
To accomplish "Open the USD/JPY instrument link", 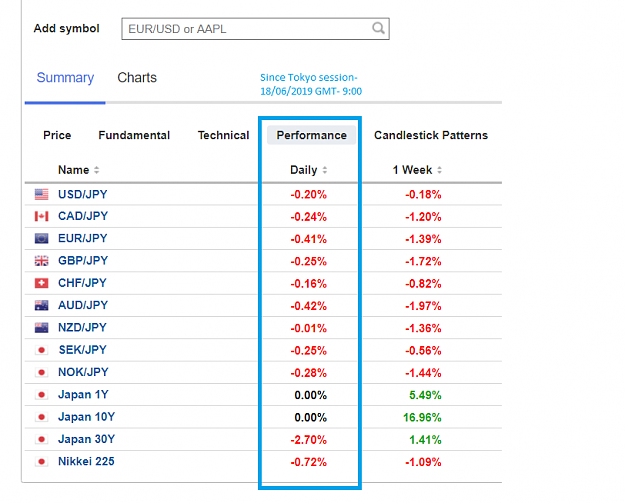I will [83, 194].
